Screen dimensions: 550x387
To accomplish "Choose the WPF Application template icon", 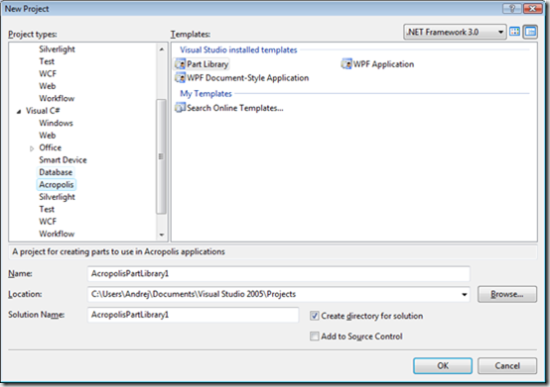I will [346, 64].
